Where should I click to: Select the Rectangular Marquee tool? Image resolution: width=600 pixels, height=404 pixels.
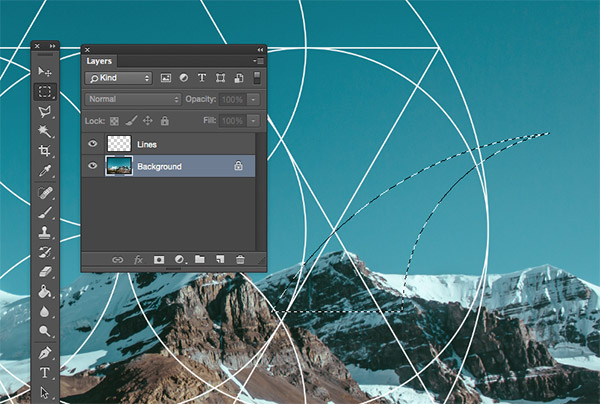[x=45, y=92]
